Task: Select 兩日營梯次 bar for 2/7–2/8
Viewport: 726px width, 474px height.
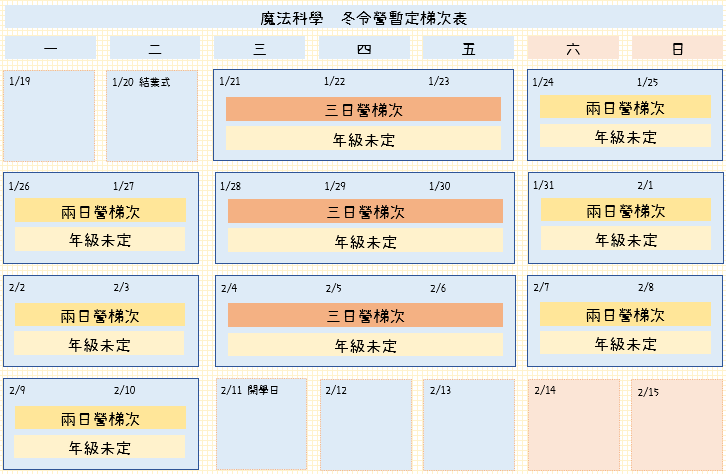Action: point(625,314)
